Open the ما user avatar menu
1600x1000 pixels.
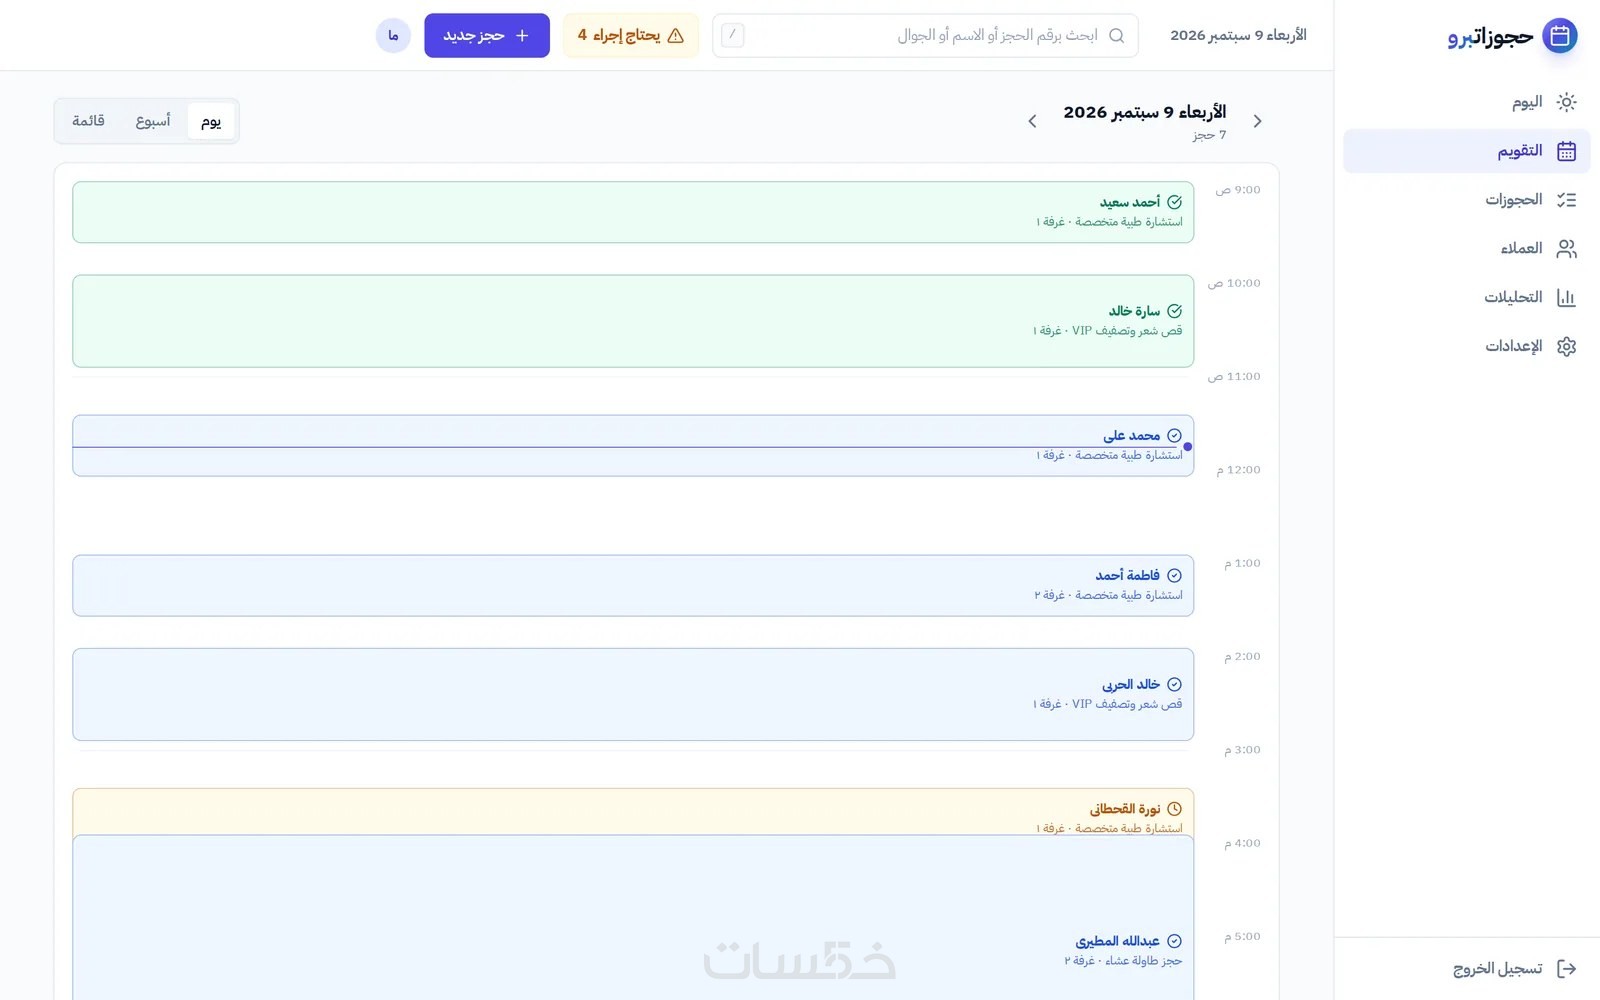[x=393, y=36]
